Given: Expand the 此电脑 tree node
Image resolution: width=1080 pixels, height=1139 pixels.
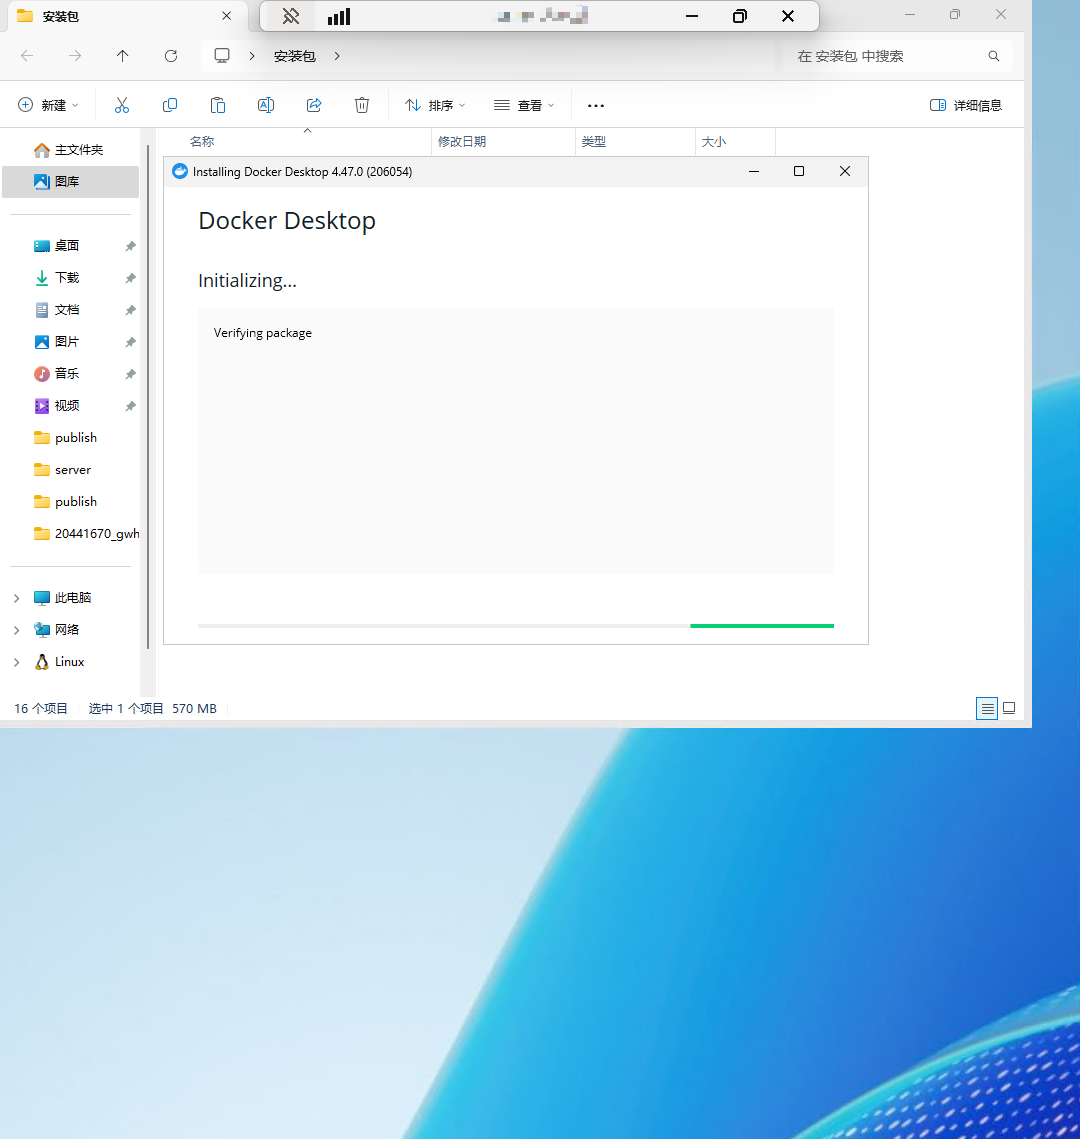Looking at the screenshot, I should tap(17, 598).
